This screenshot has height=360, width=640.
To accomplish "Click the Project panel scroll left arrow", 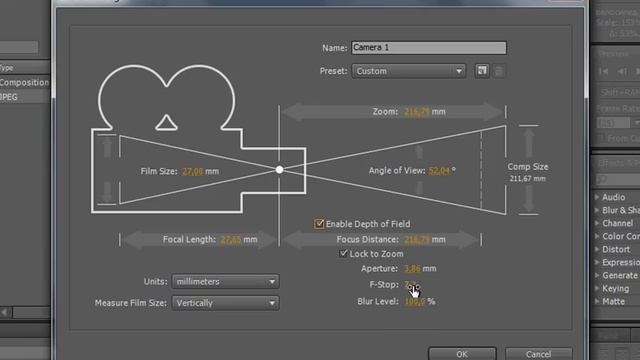I will coord(5,312).
